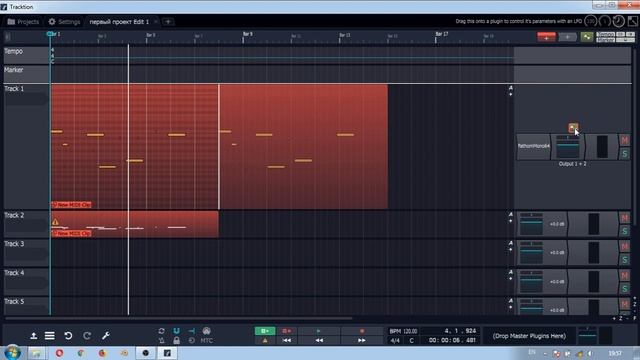Open the FathomMono64 plugin on Track 1
The height and width of the screenshot is (360, 640).
533,146
